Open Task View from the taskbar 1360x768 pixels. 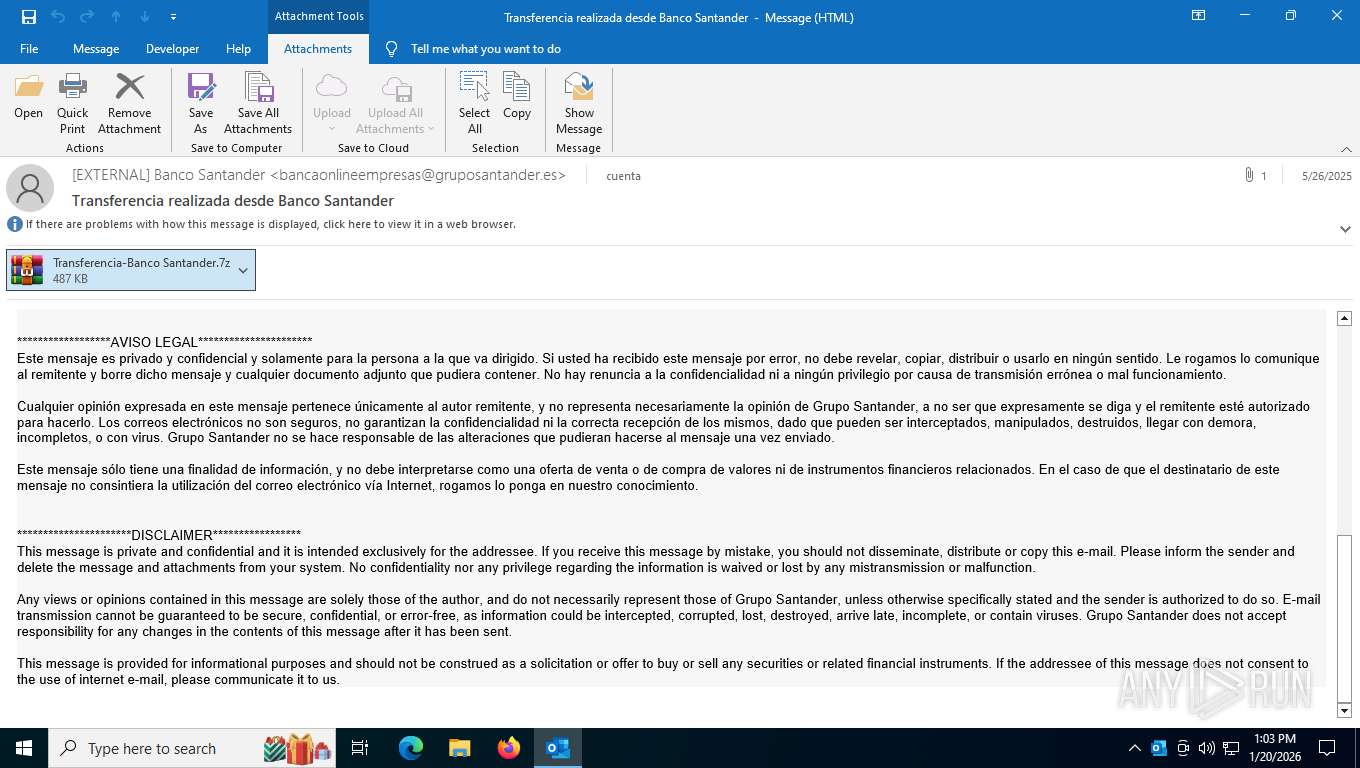pyautogui.click(x=360, y=748)
